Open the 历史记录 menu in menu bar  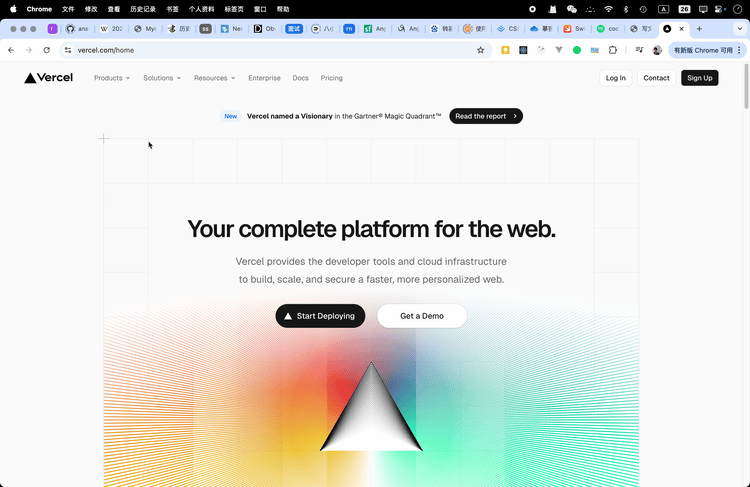(143, 9)
